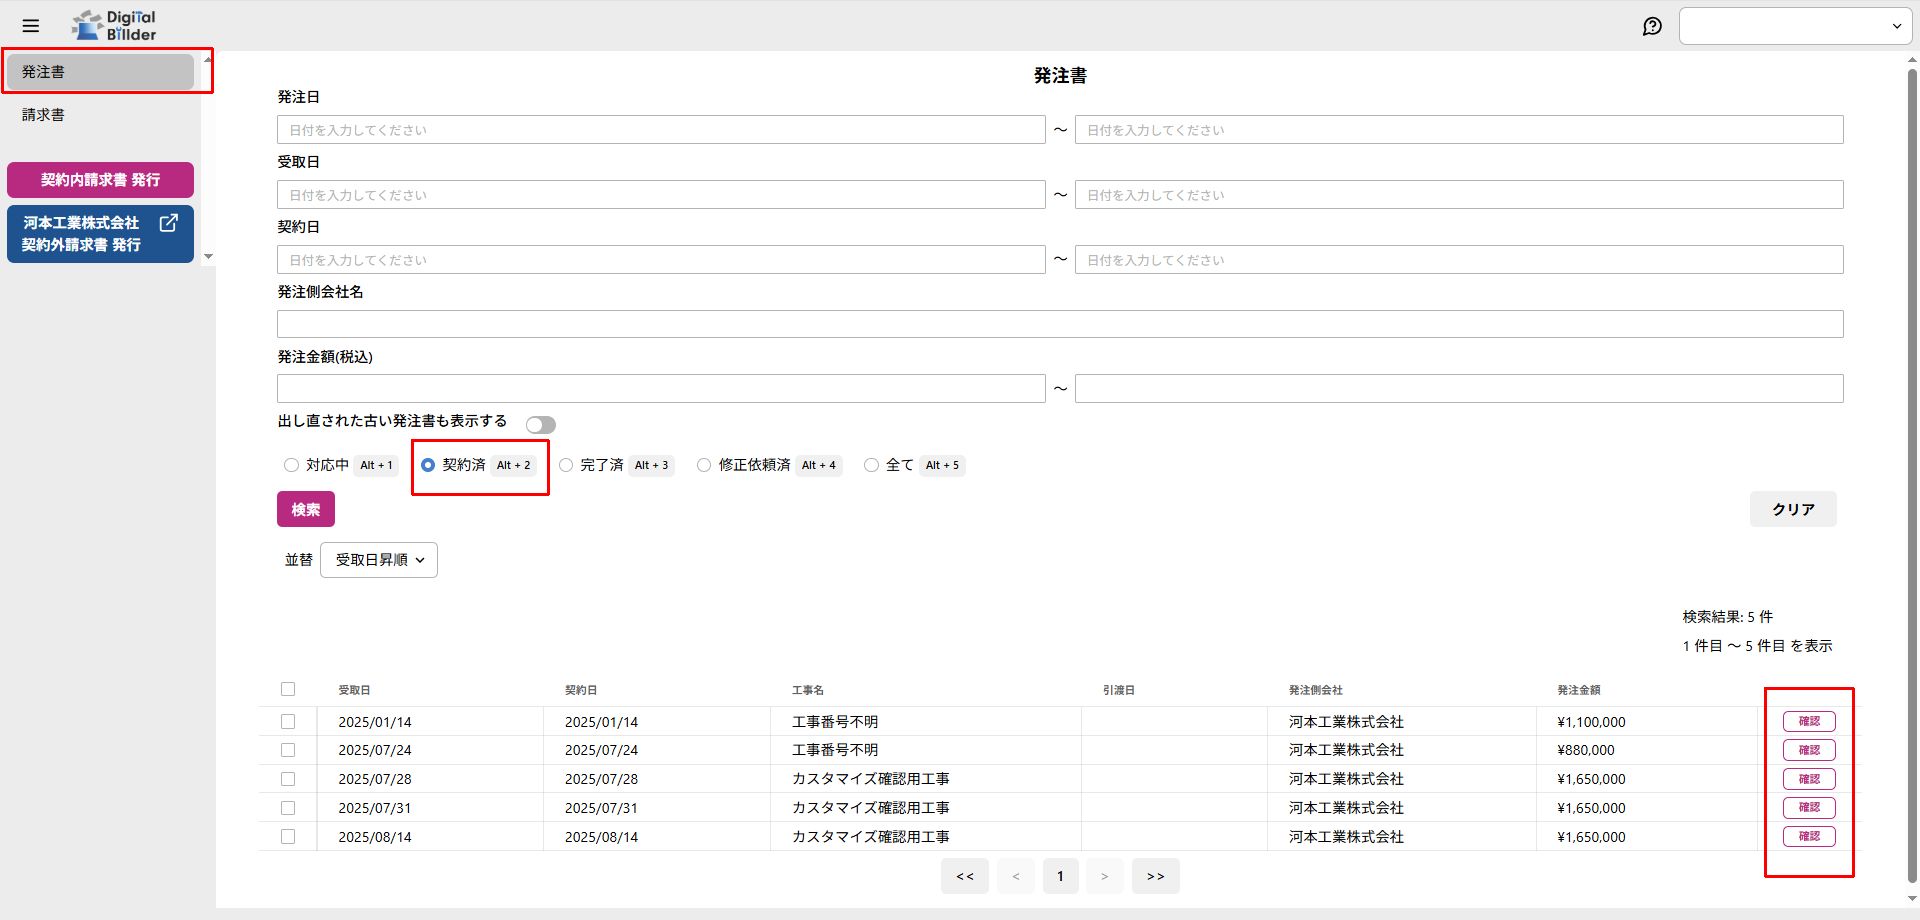This screenshot has width=1920, height=920.
Task: Check the box for the 2025/07/24 row
Action: [x=288, y=750]
